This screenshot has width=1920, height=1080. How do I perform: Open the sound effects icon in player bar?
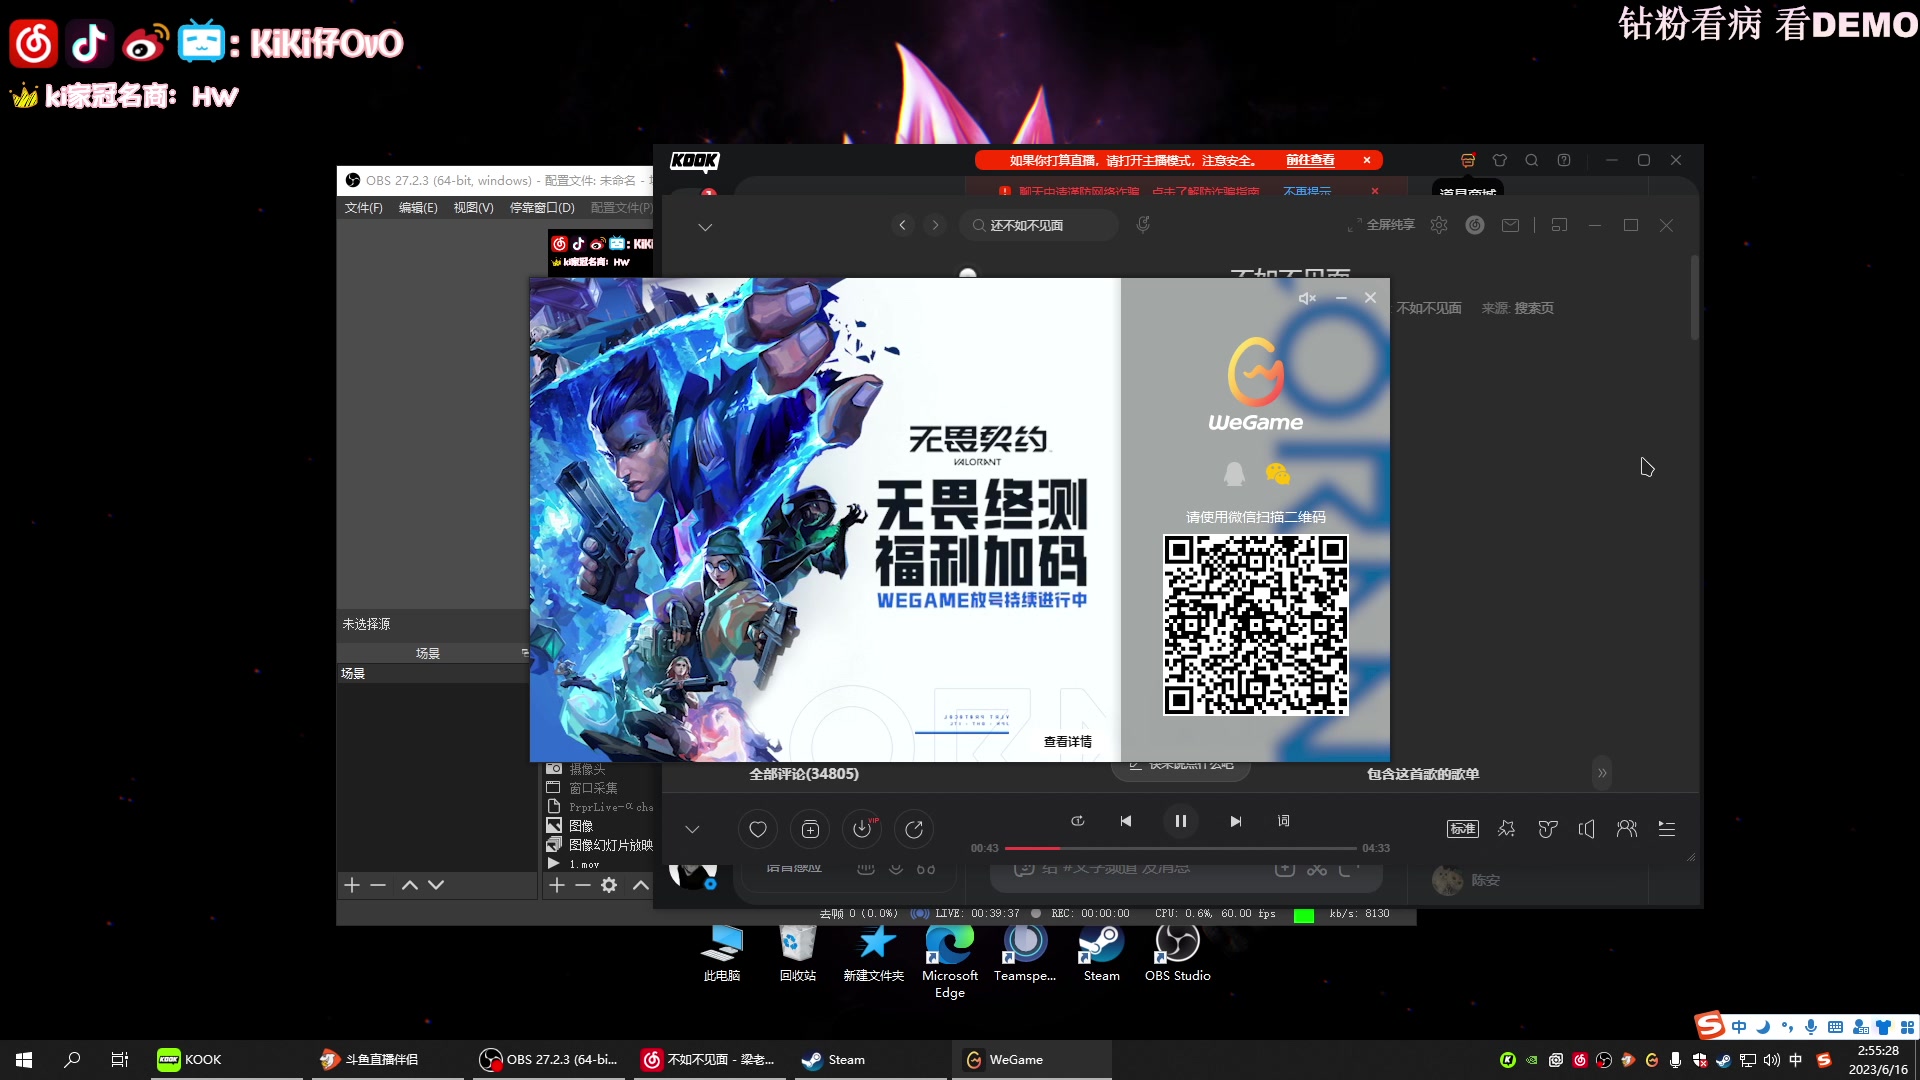[x=1506, y=829]
